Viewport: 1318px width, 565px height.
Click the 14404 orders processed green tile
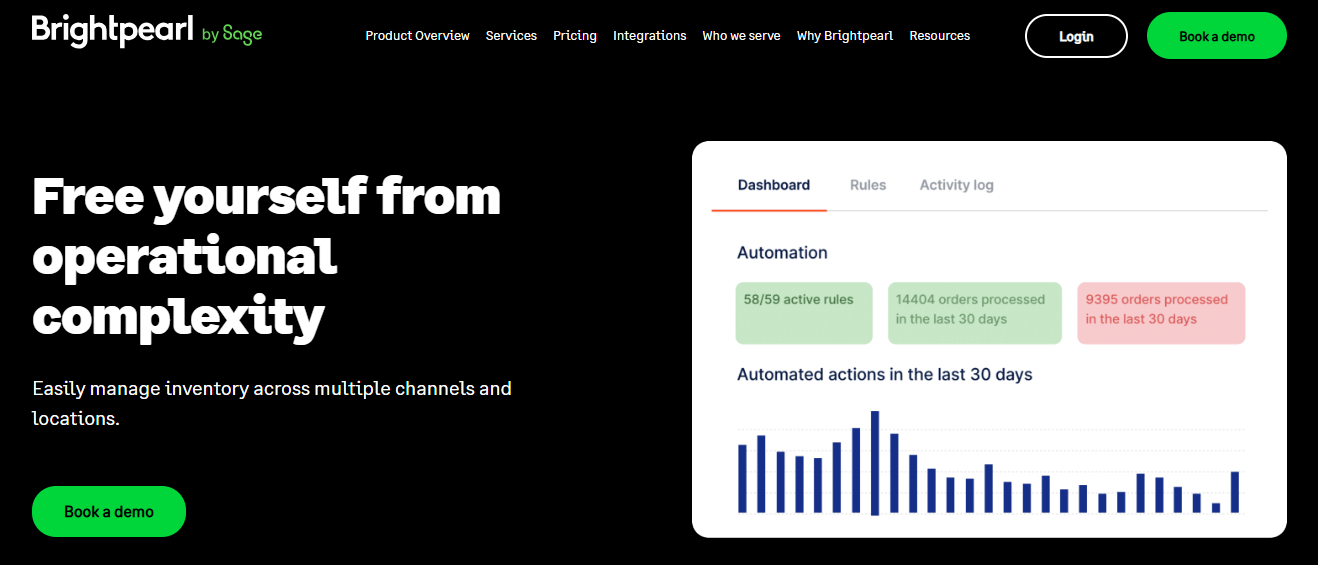[x=975, y=313]
